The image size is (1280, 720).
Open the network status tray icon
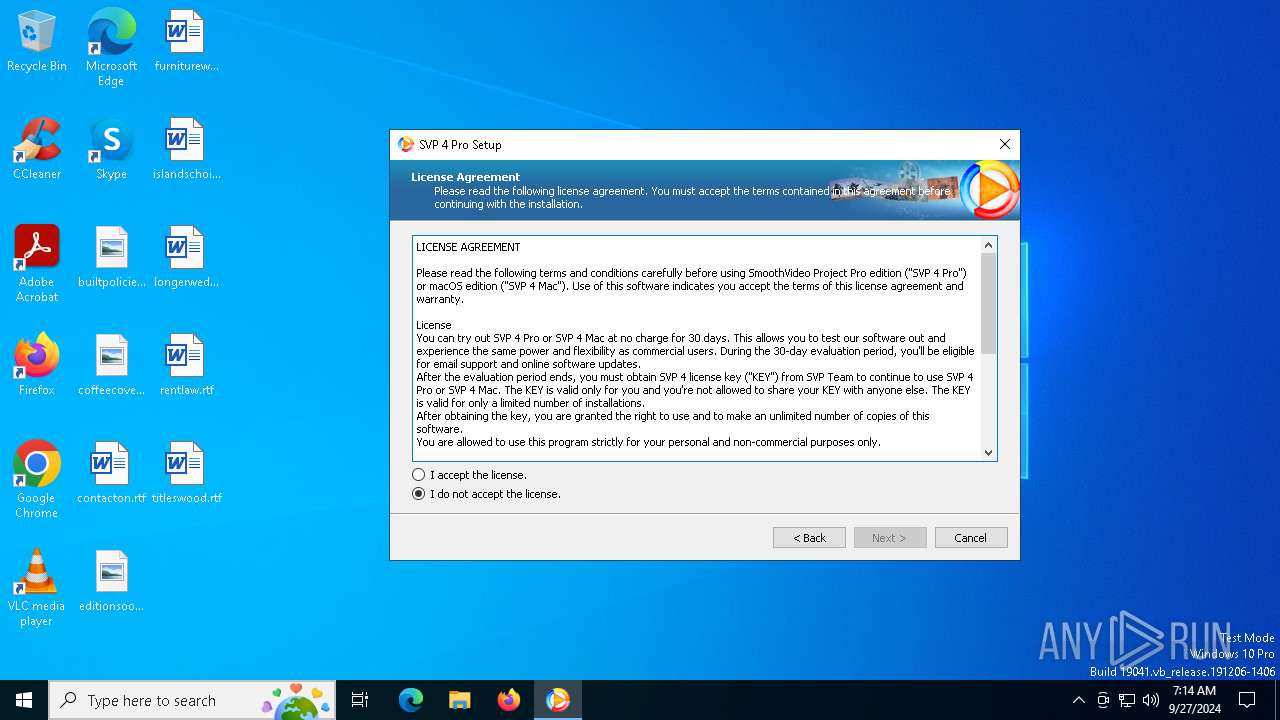pos(1127,700)
